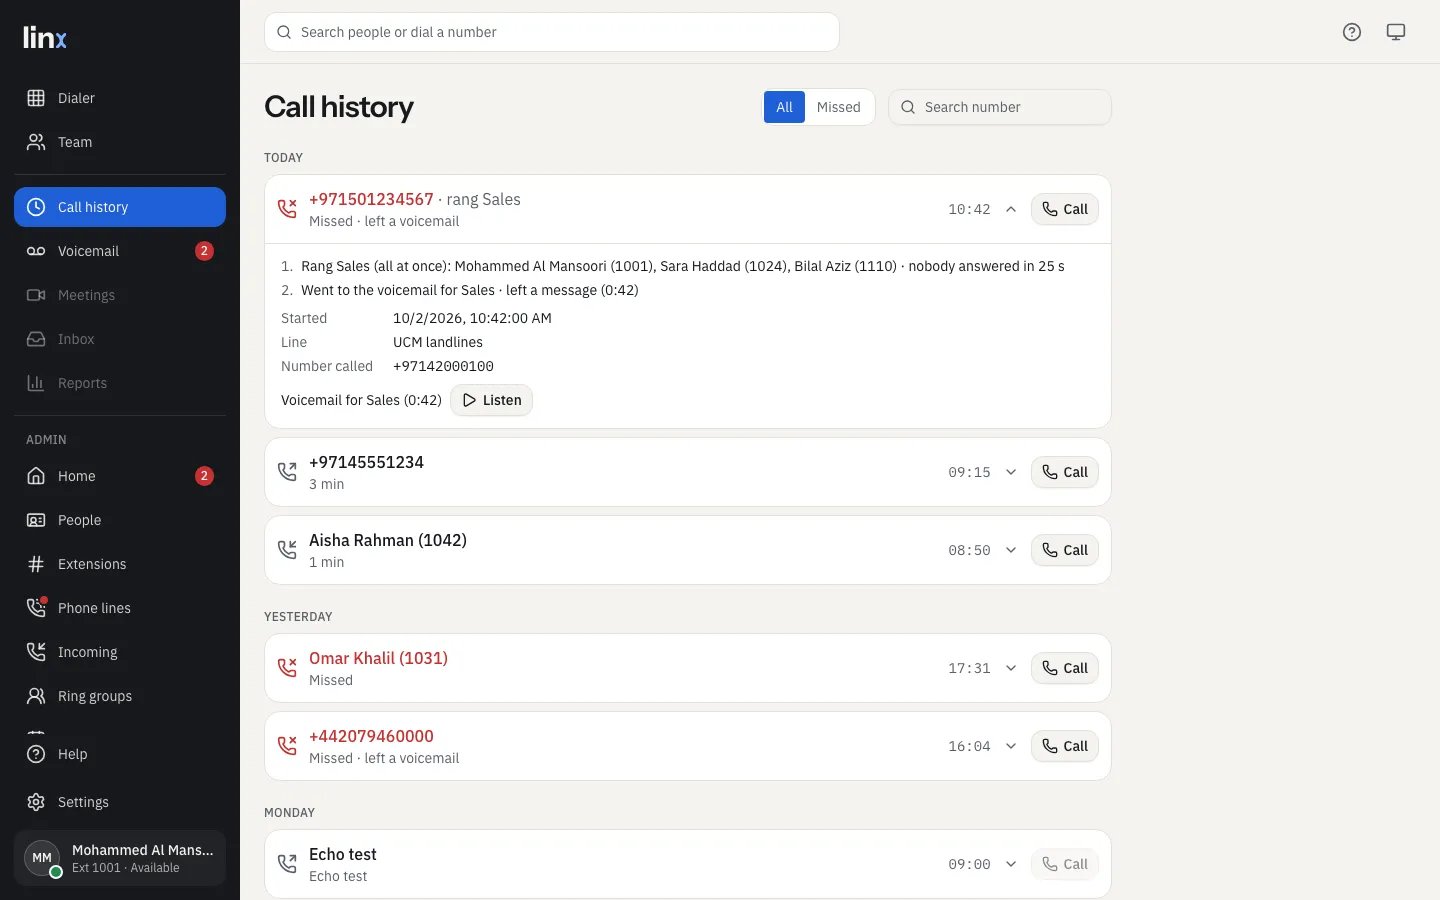Collapse the +971501234567 call details

[1011, 209]
